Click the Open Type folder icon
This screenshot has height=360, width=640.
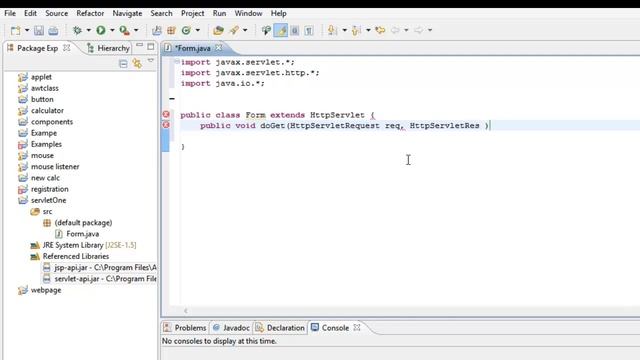tap(218, 30)
